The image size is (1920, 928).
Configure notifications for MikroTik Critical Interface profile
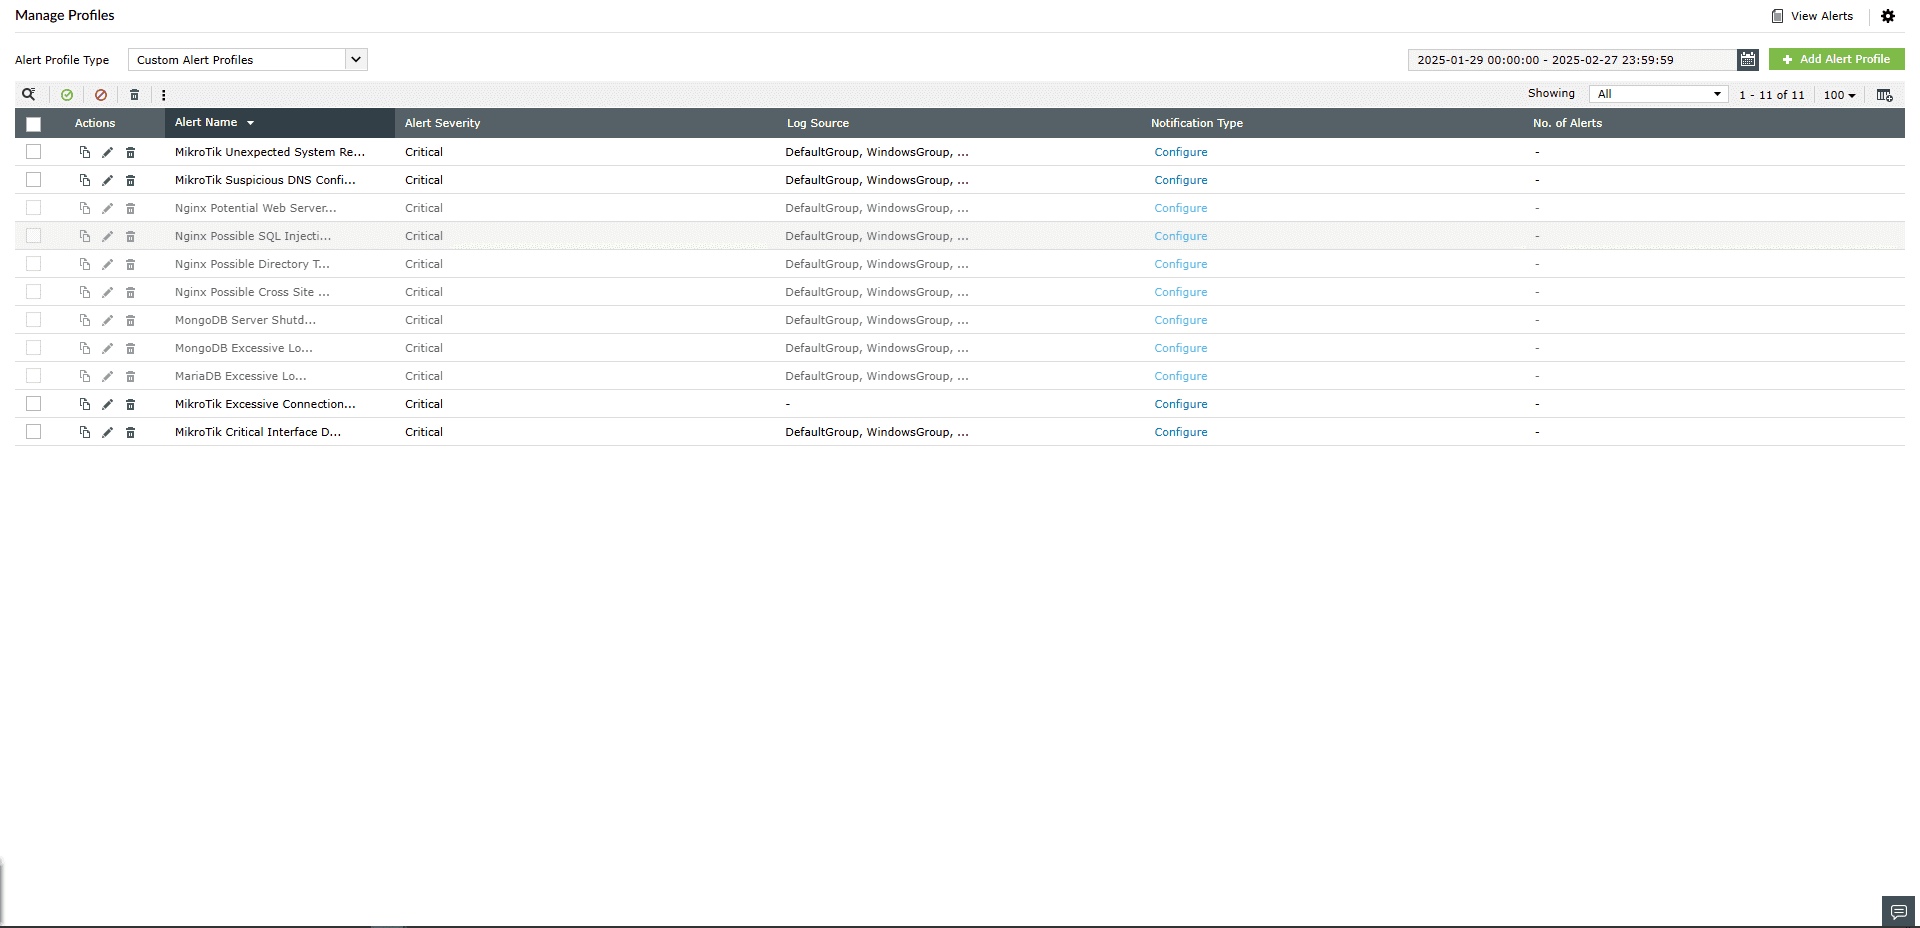point(1180,432)
